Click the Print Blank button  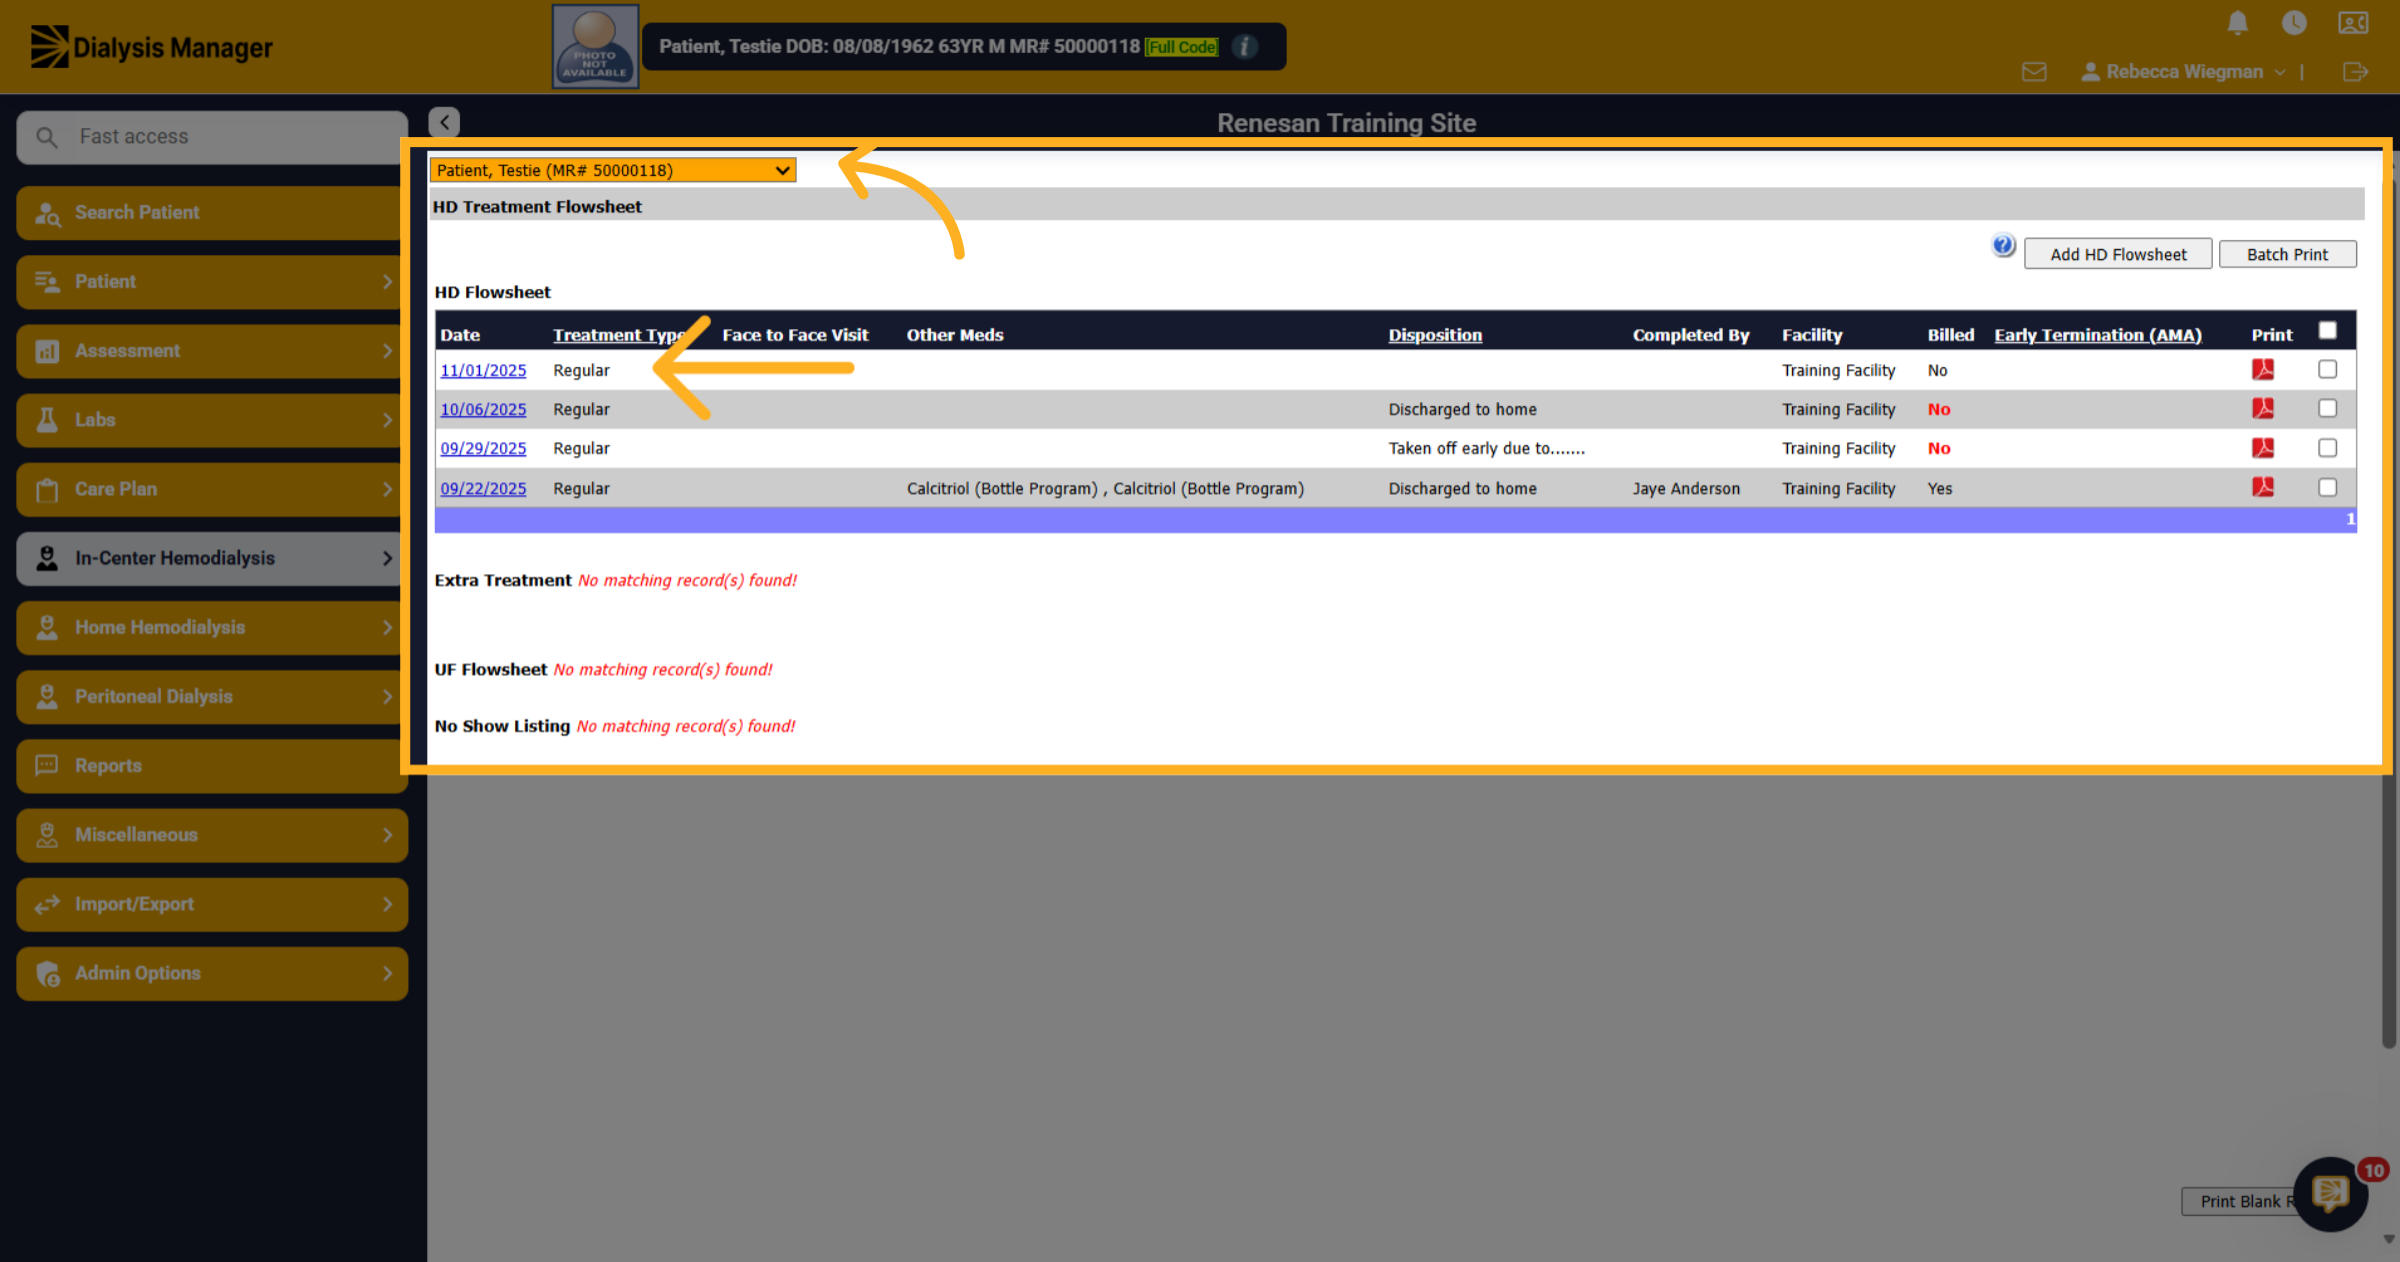tap(2240, 1201)
